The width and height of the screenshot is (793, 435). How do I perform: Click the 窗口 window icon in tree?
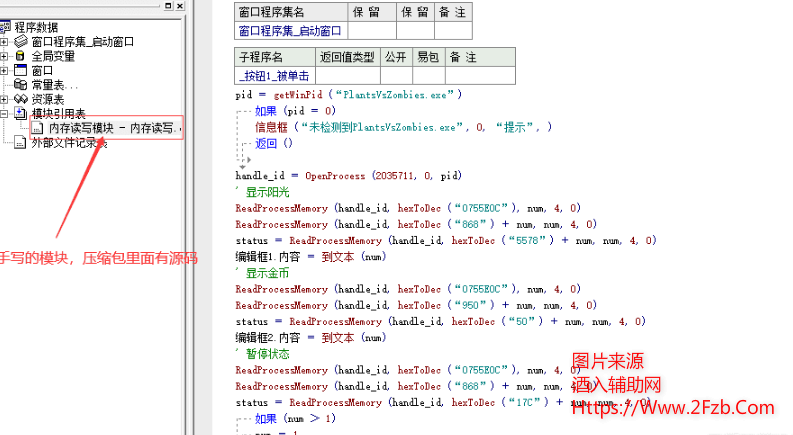[21, 71]
